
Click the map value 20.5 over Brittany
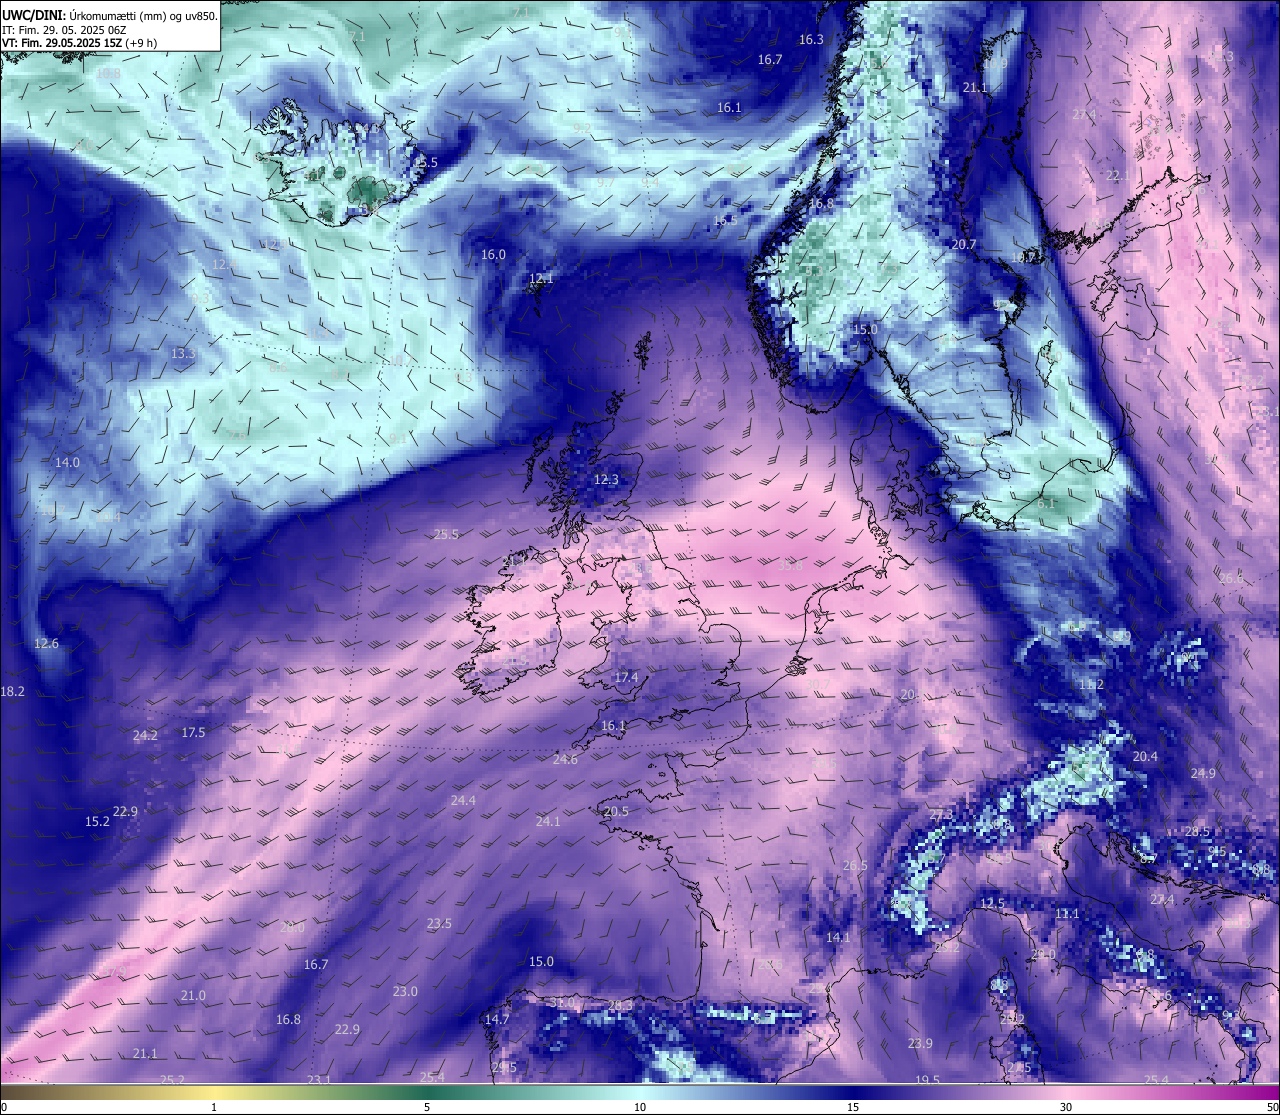pos(616,812)
